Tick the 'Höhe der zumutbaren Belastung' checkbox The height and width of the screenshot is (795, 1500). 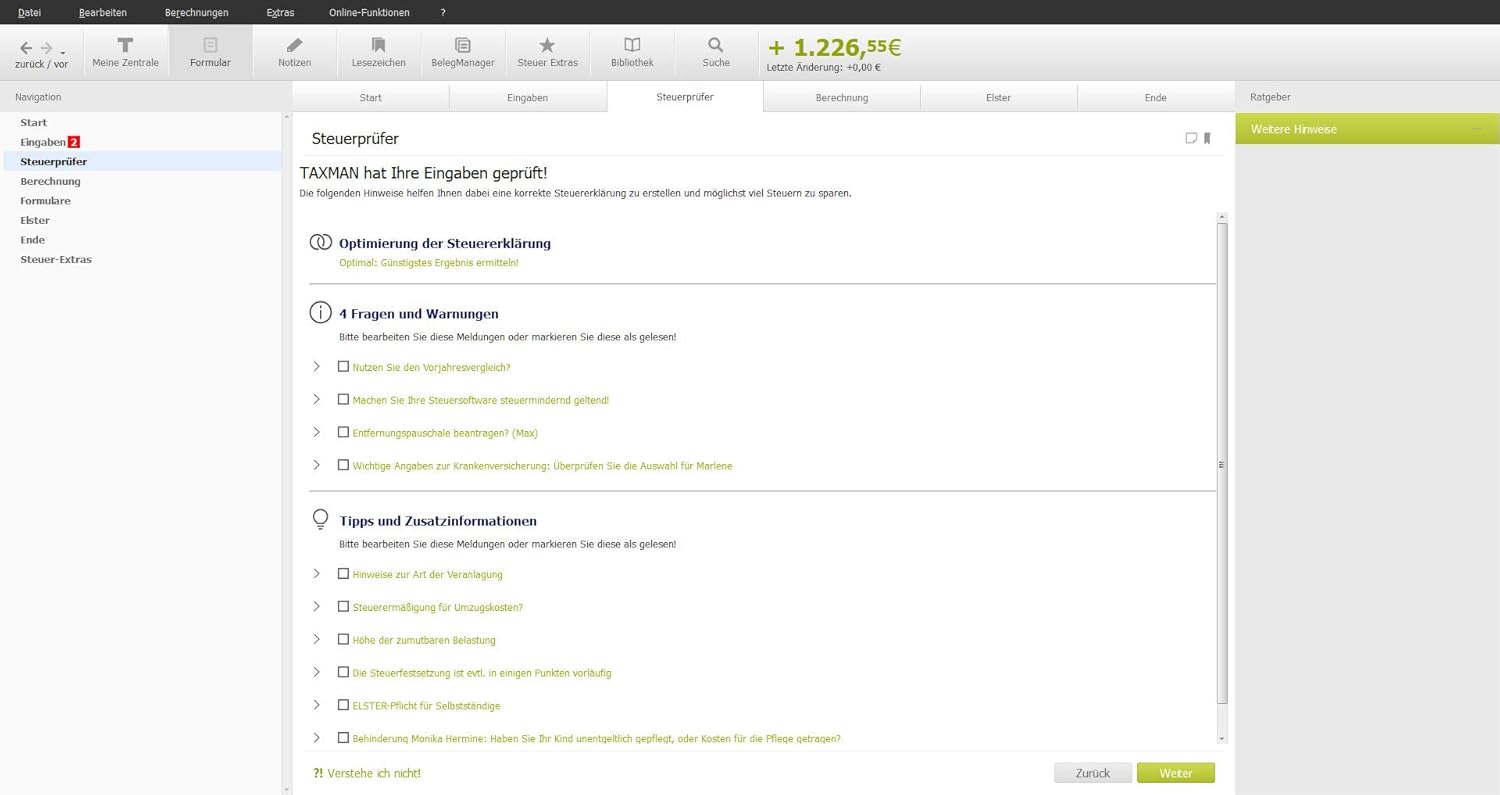pyautogui.click(x=343, y=640)
